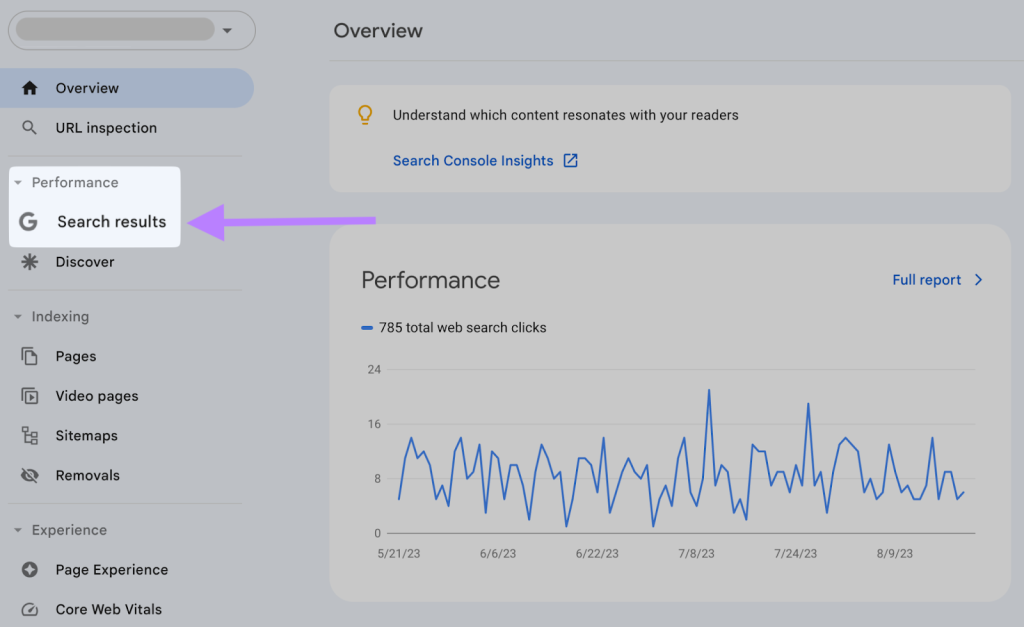Open Discover via its asterisk icon
The width and height of the screenshot is (1024, 627).
tap(31, 261)
